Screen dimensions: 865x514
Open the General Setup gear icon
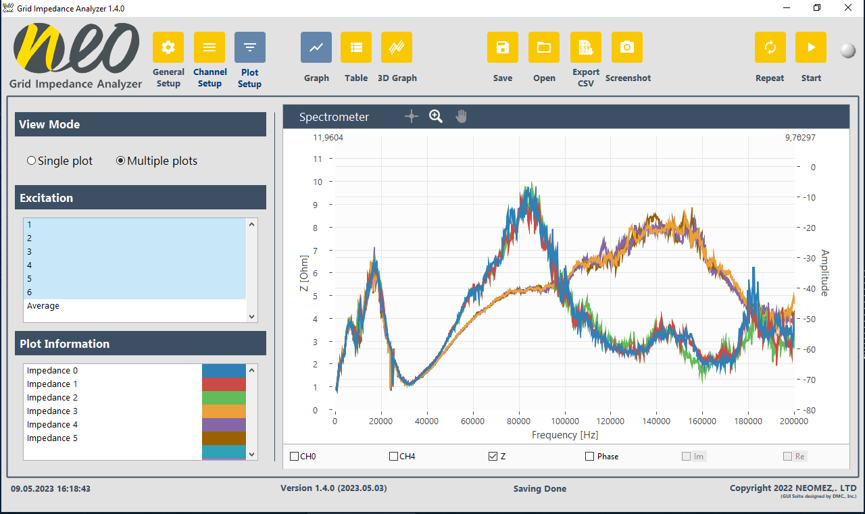pyautogui.click(x=168, y=48)
